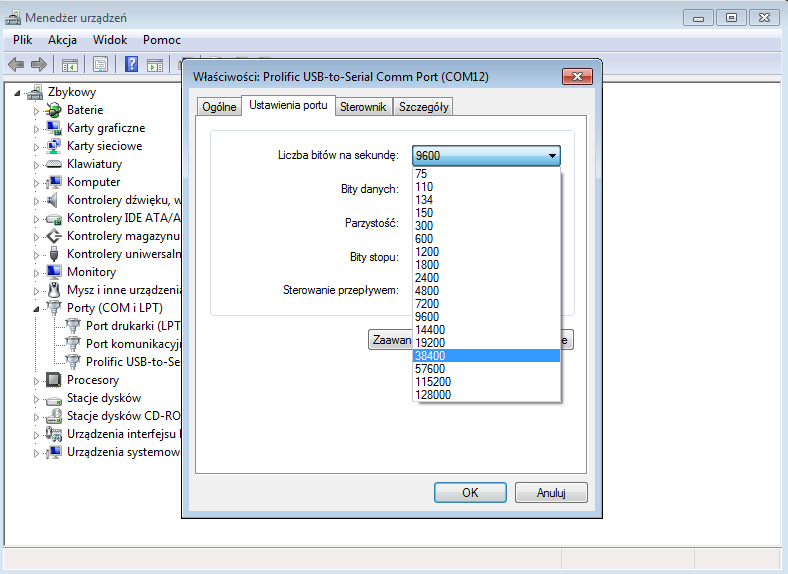Open the Akcja menu
Image resolution: width=788 pixels, height=574 pixels.
(62, 40)
